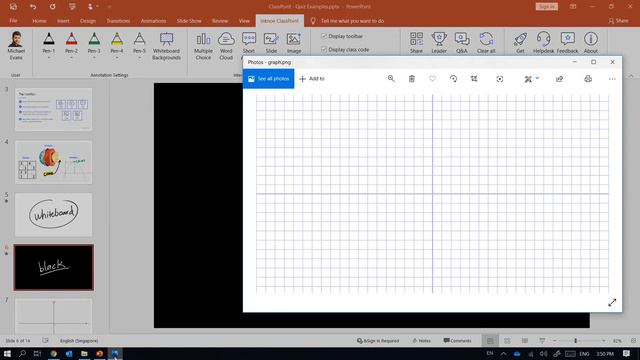Open ClassPoint Feedback

click(567, 43)
